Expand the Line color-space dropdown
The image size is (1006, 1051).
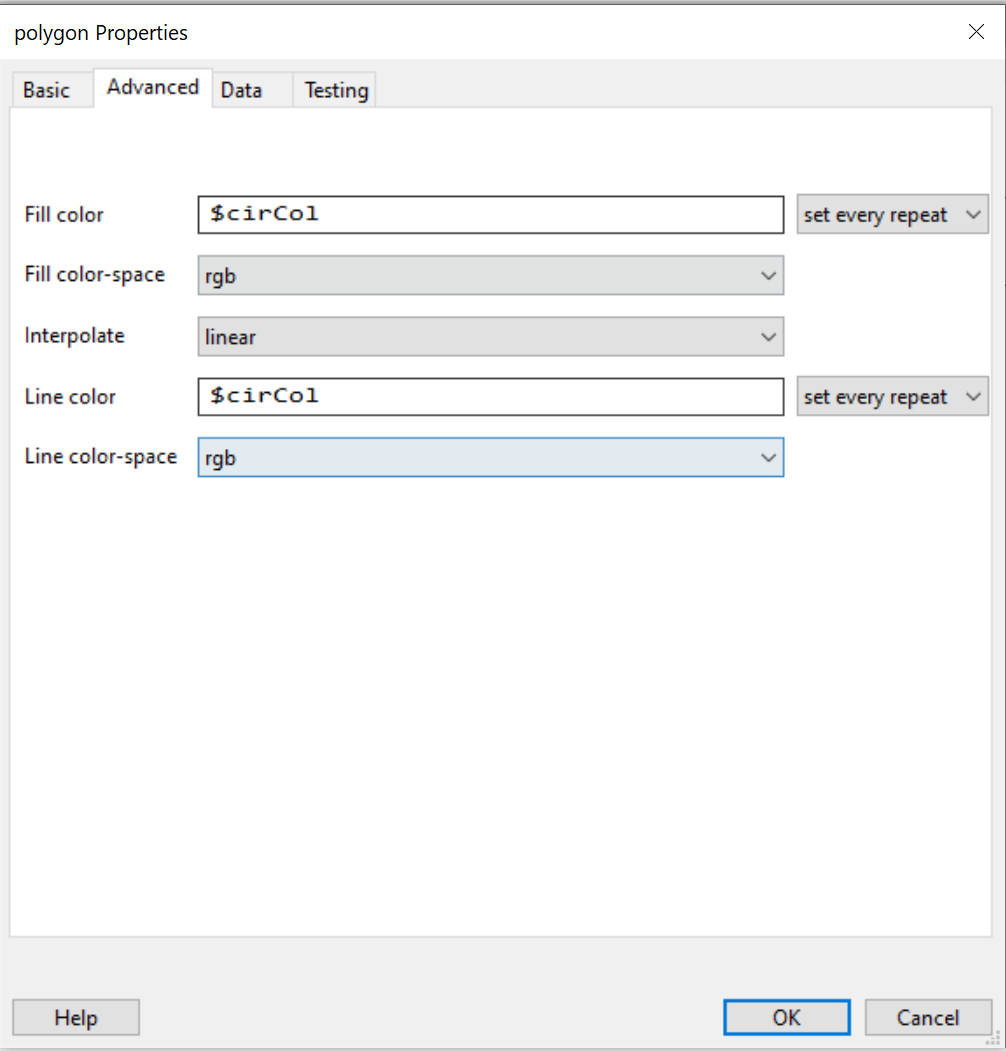pos(490,457)
